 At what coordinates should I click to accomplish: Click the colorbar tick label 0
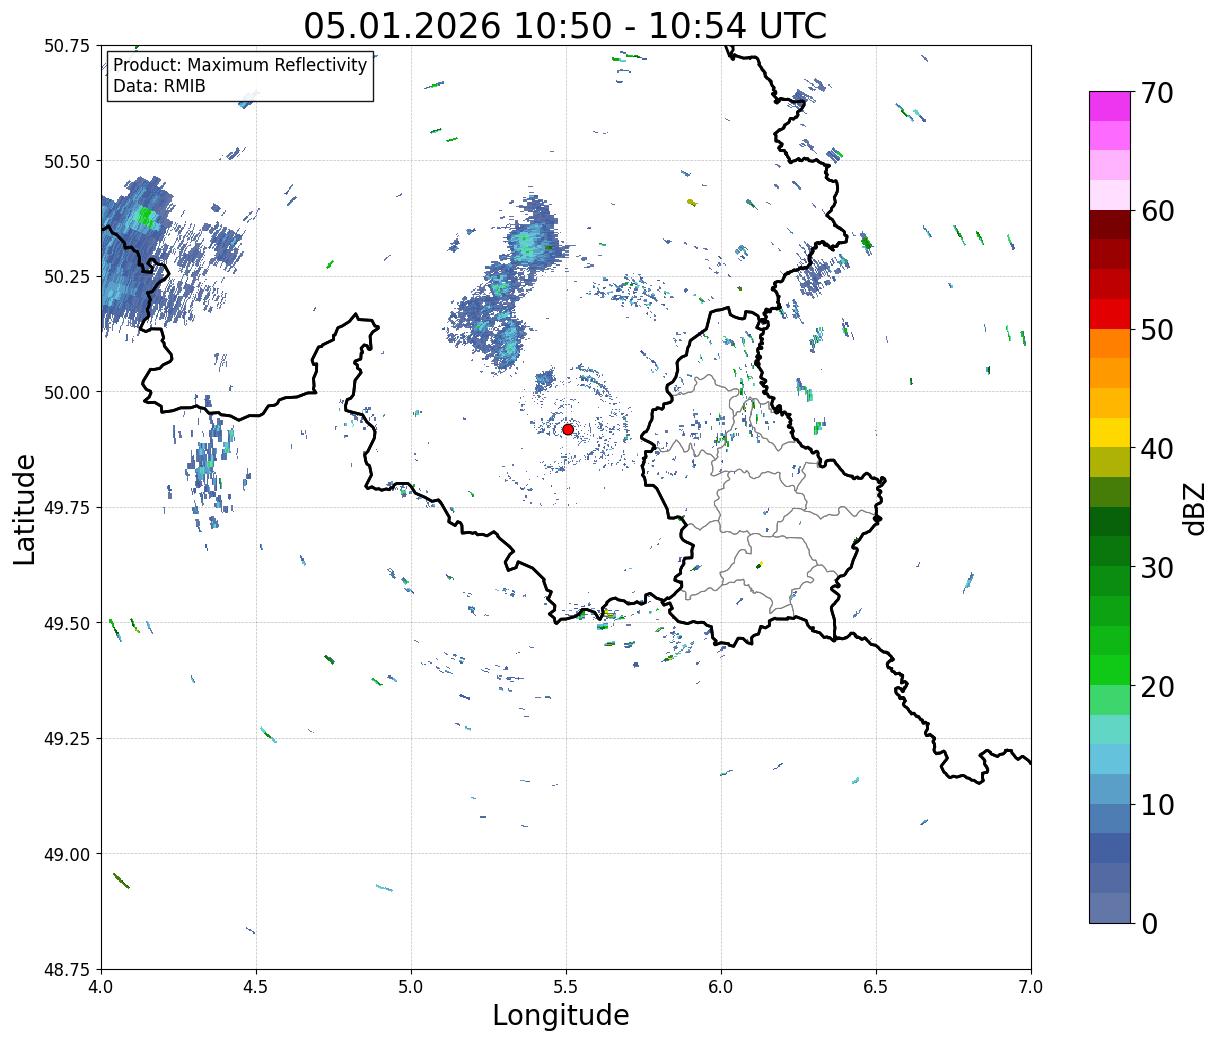[x=1149, y=923]
